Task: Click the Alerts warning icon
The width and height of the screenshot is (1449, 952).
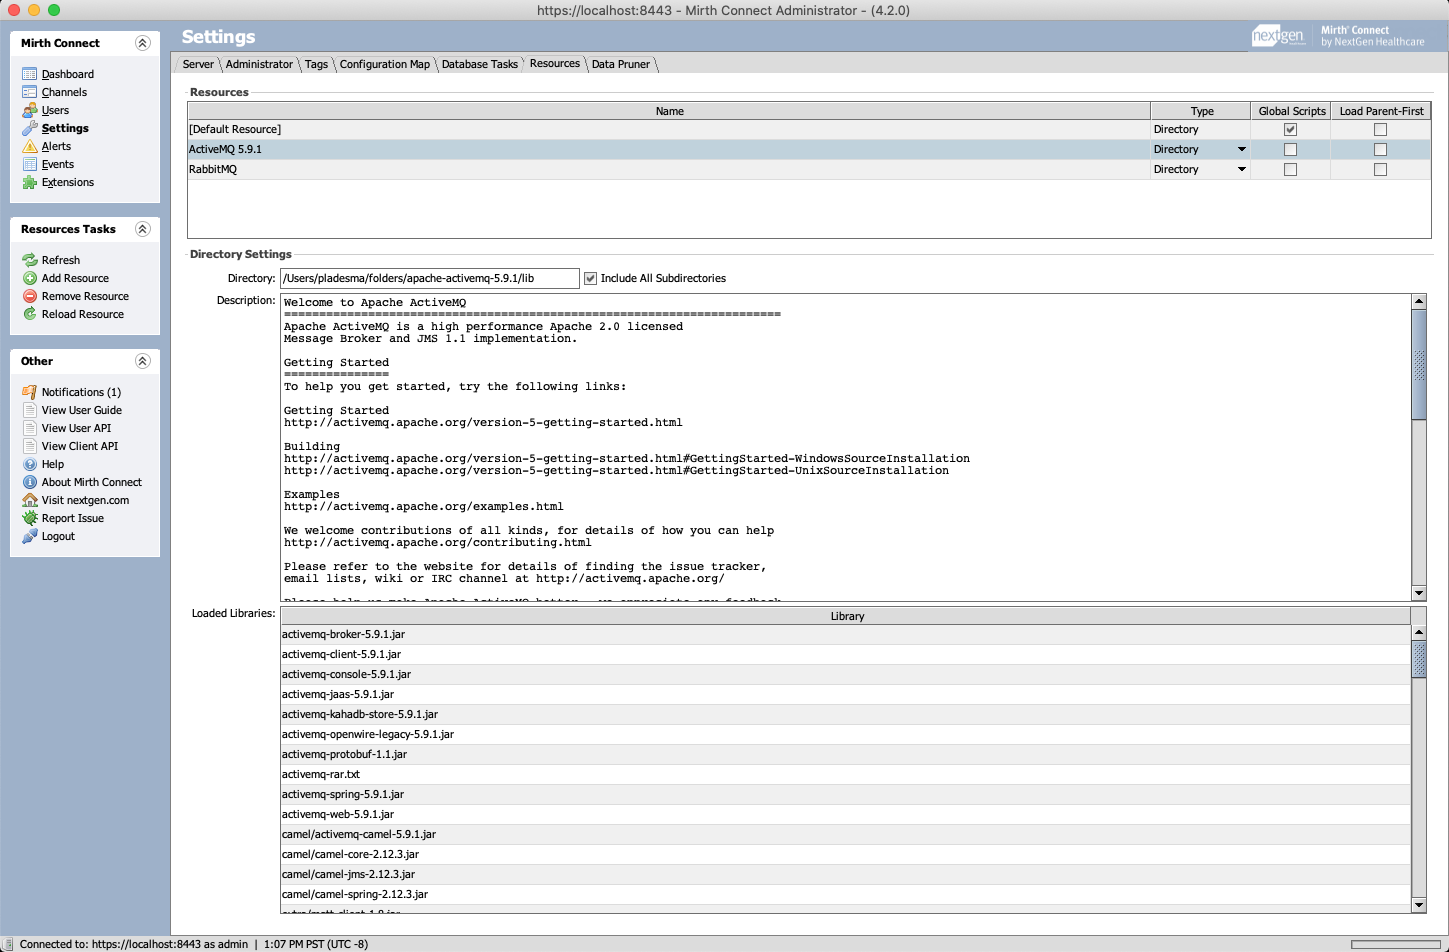Action: [30, 146]
